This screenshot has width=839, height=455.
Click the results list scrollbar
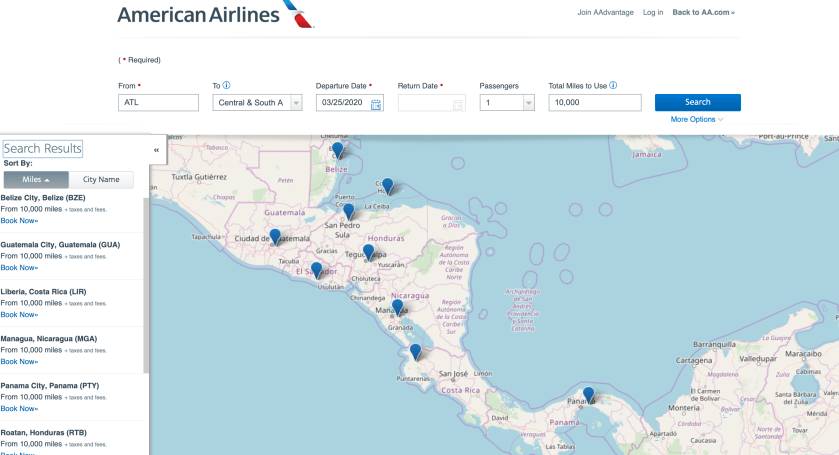(x=147, y=280)
